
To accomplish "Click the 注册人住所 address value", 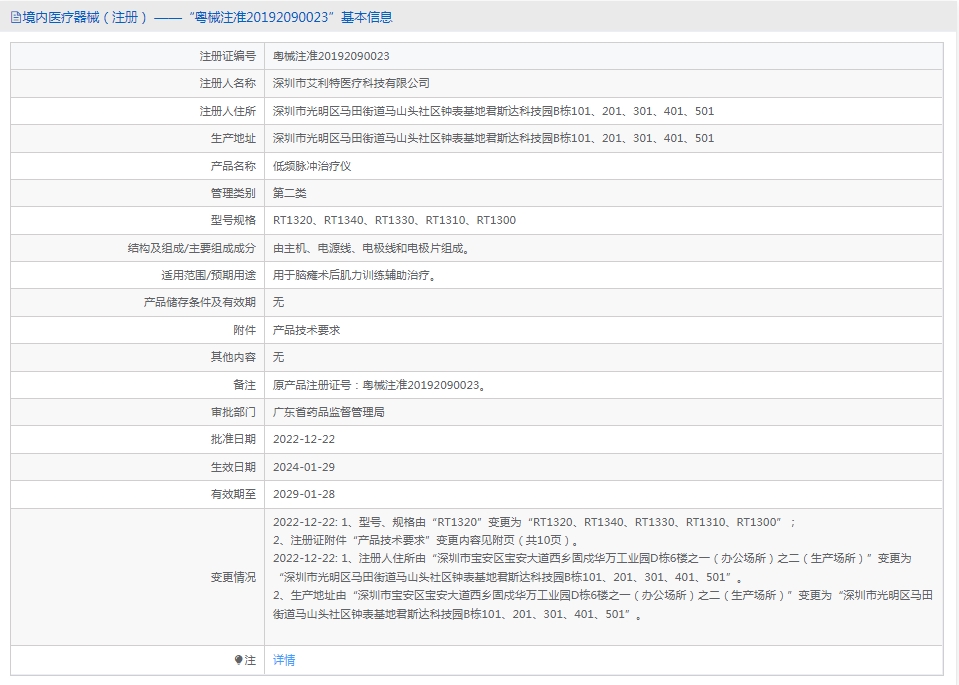I will [493, 111].
